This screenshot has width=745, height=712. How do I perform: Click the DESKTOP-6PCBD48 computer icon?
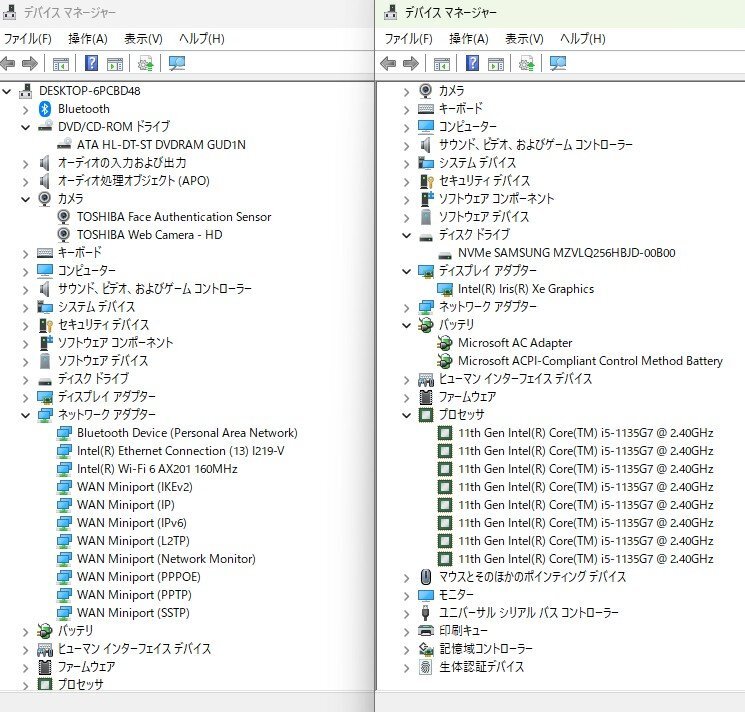[x=26, y=91]
